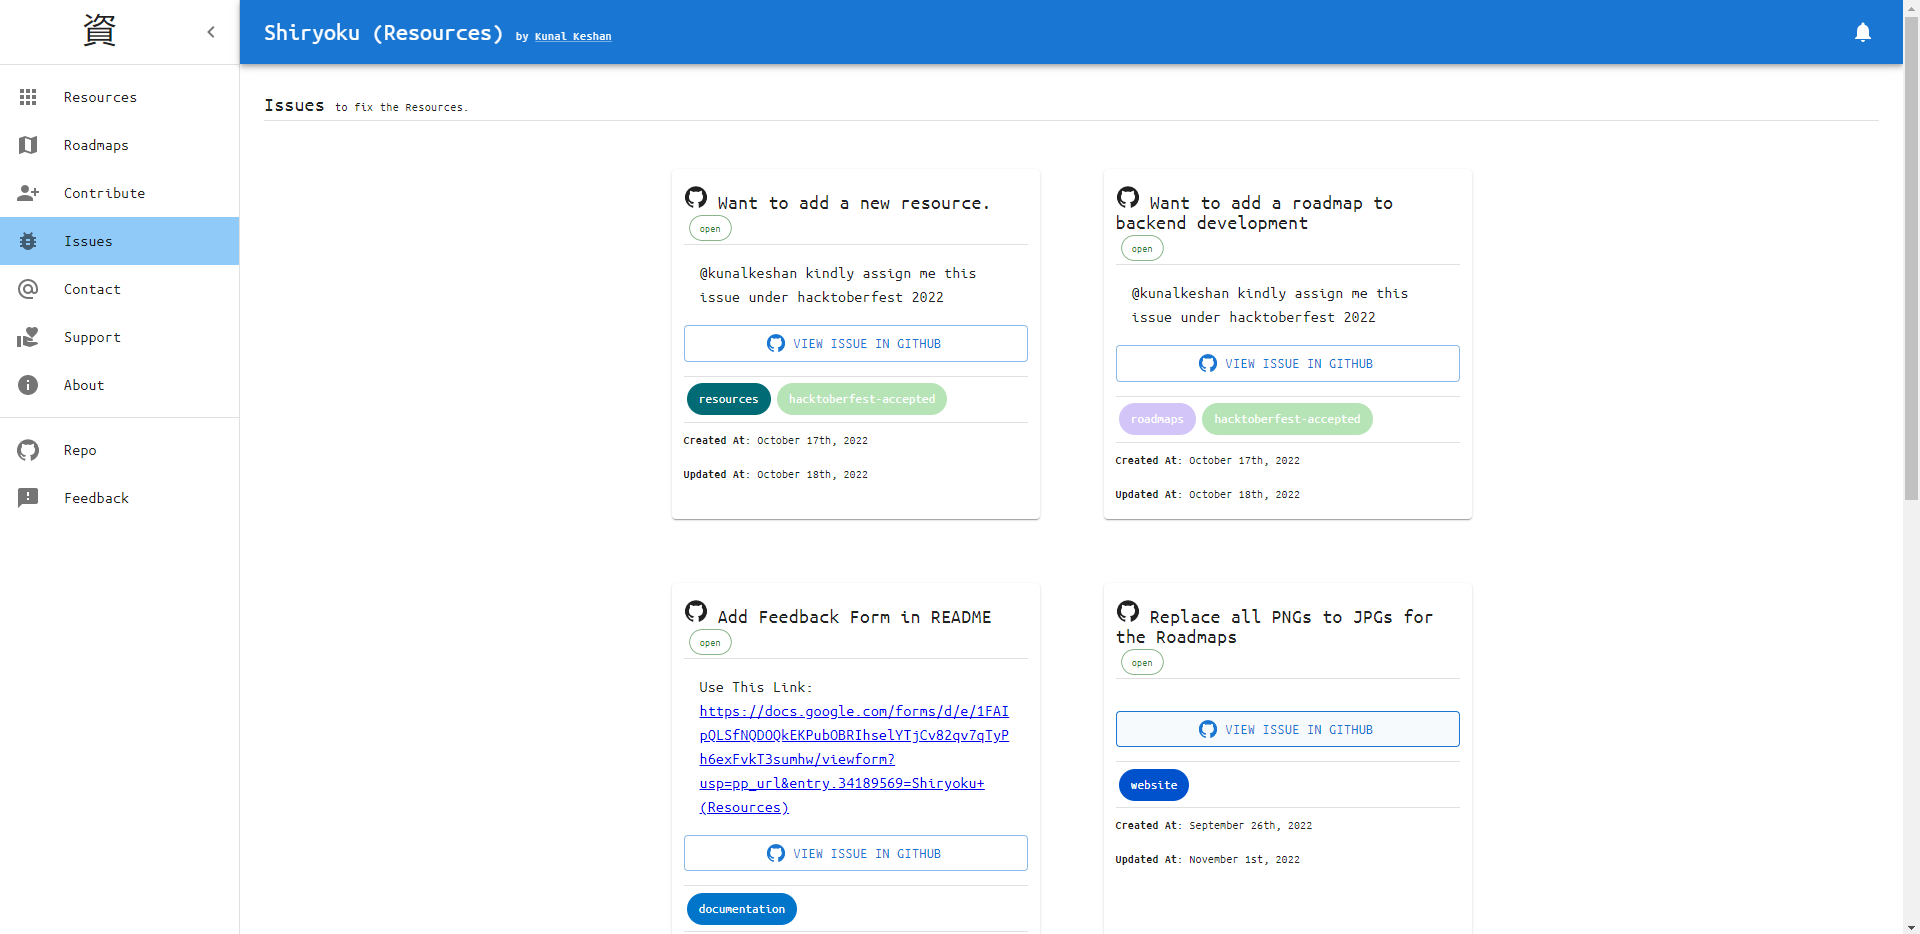Click the 'Issues' page heading

(294, 105)
